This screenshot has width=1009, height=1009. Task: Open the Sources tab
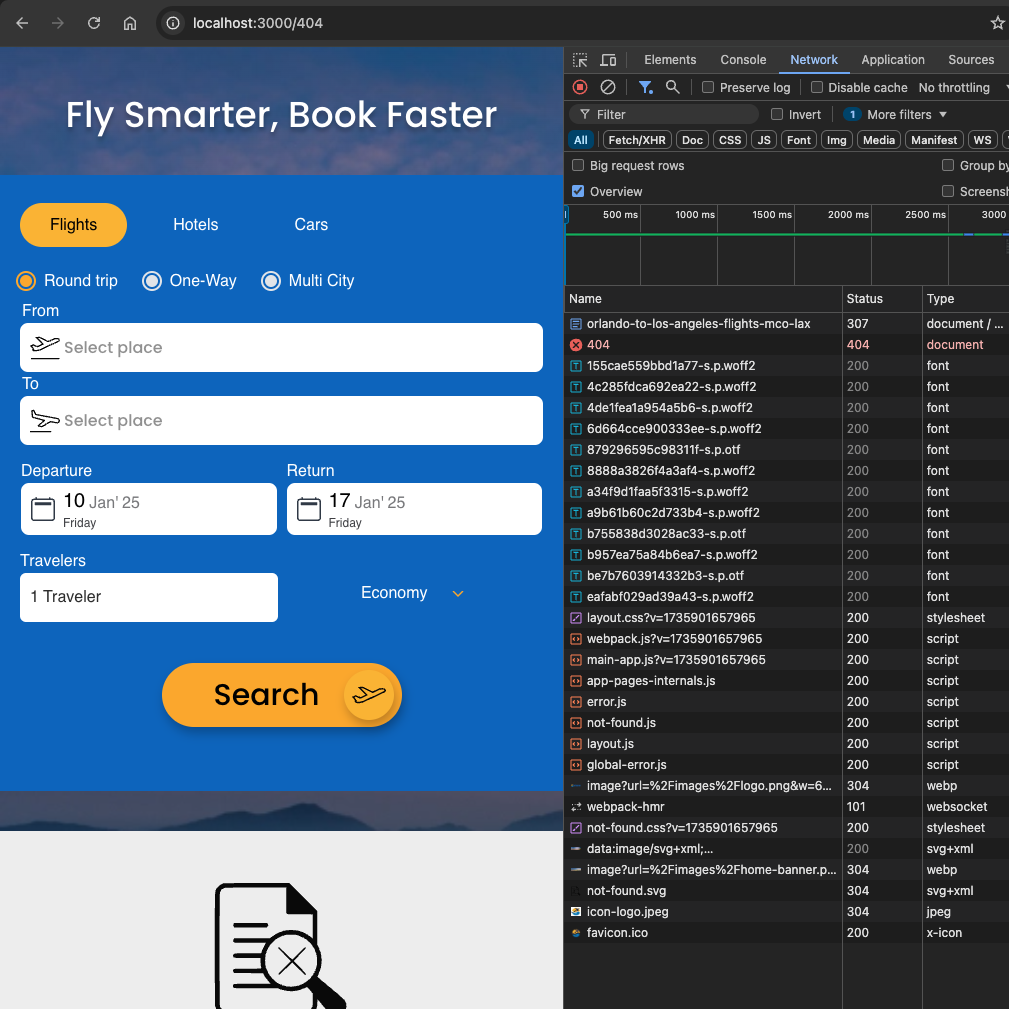[x=971, y=60]
